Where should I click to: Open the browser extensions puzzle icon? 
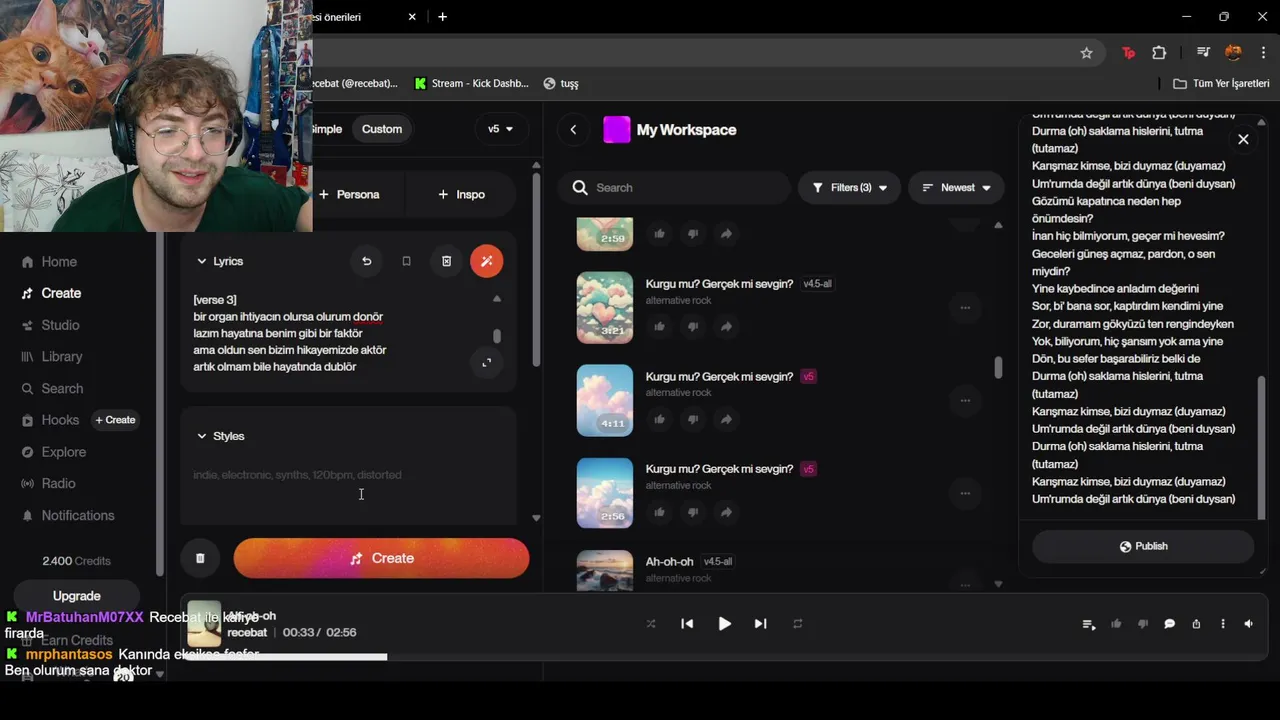click(1159, 53)
